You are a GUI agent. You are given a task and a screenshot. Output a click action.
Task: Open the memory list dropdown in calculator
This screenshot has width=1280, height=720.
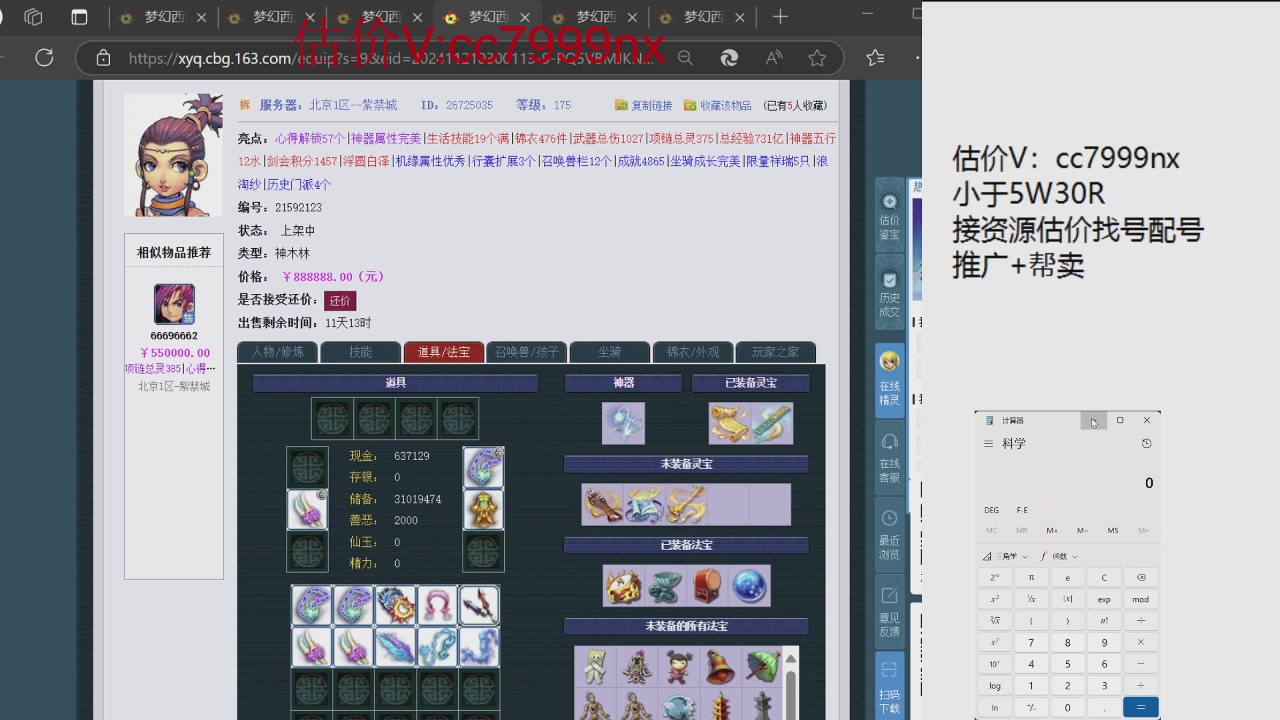[1143, 530]
